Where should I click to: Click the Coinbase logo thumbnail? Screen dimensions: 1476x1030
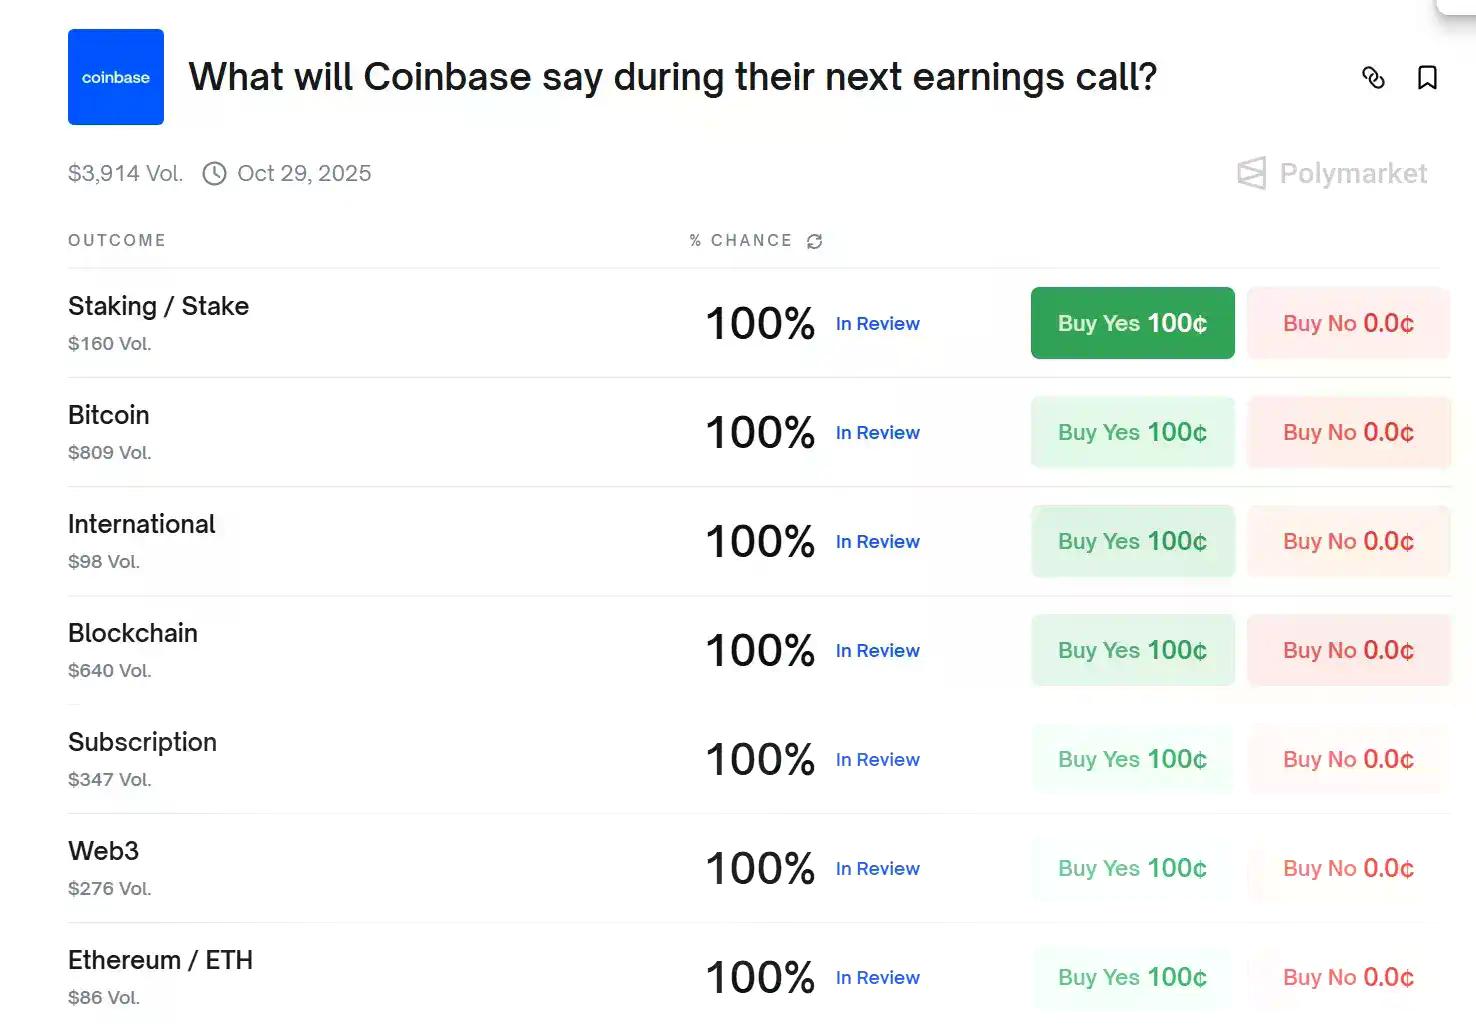[x=116, y=77]
